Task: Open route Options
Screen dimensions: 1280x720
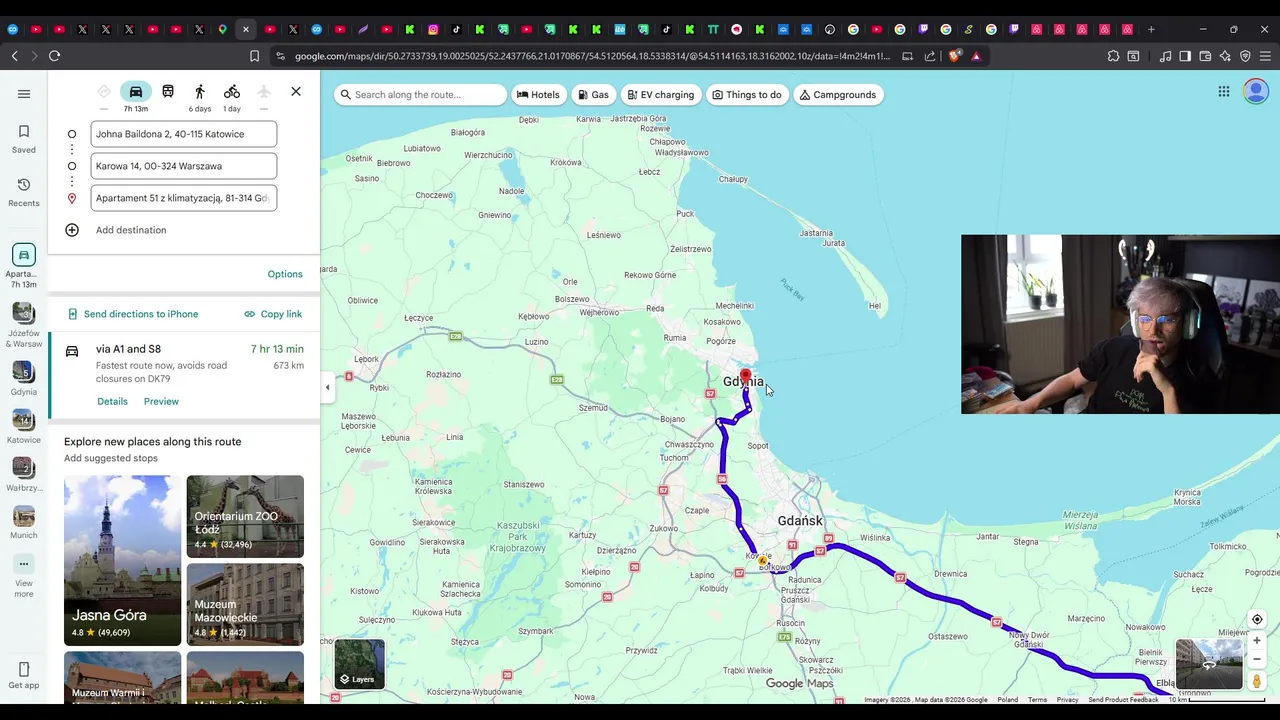Action: [285, 274]
